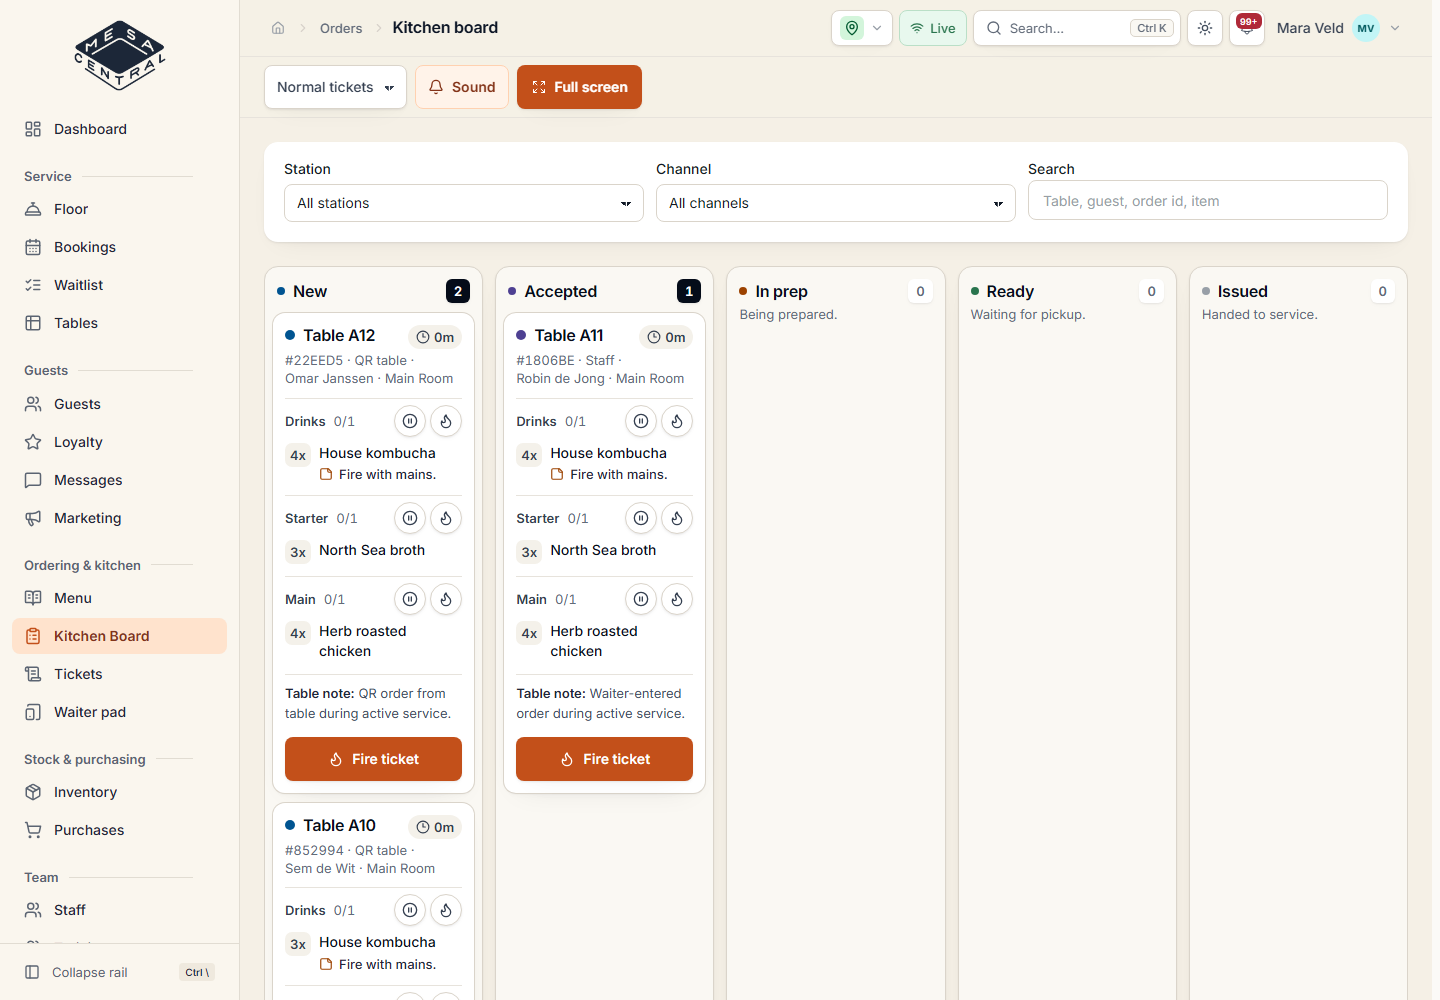Expand the Mara Veld account menu chevron
The image size is (1440, 1000).
tap(1395, 28)
